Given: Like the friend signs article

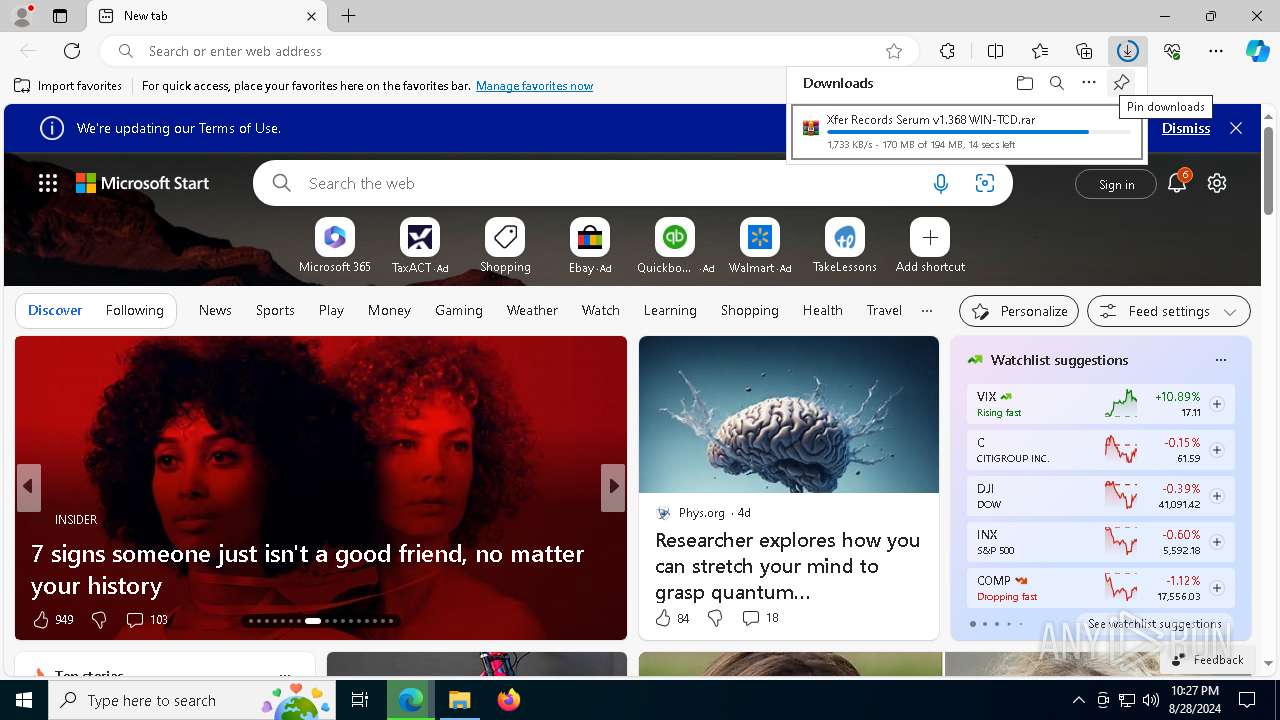Looking at the screenshot, I should (x=41, y=620).
